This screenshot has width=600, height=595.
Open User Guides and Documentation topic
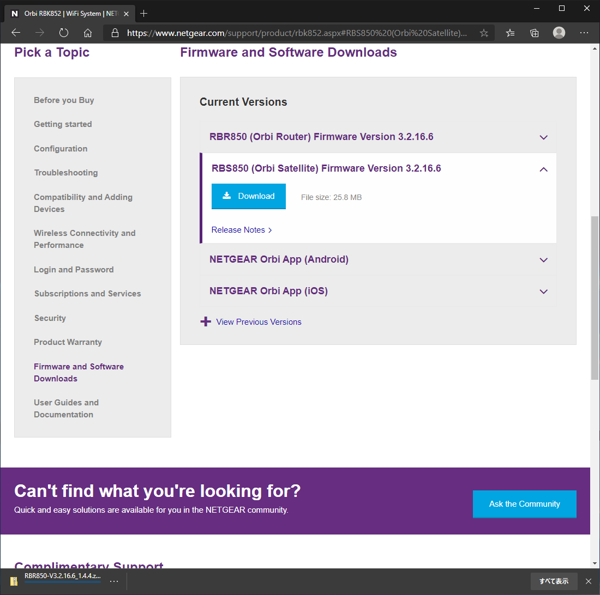[66, 408]
